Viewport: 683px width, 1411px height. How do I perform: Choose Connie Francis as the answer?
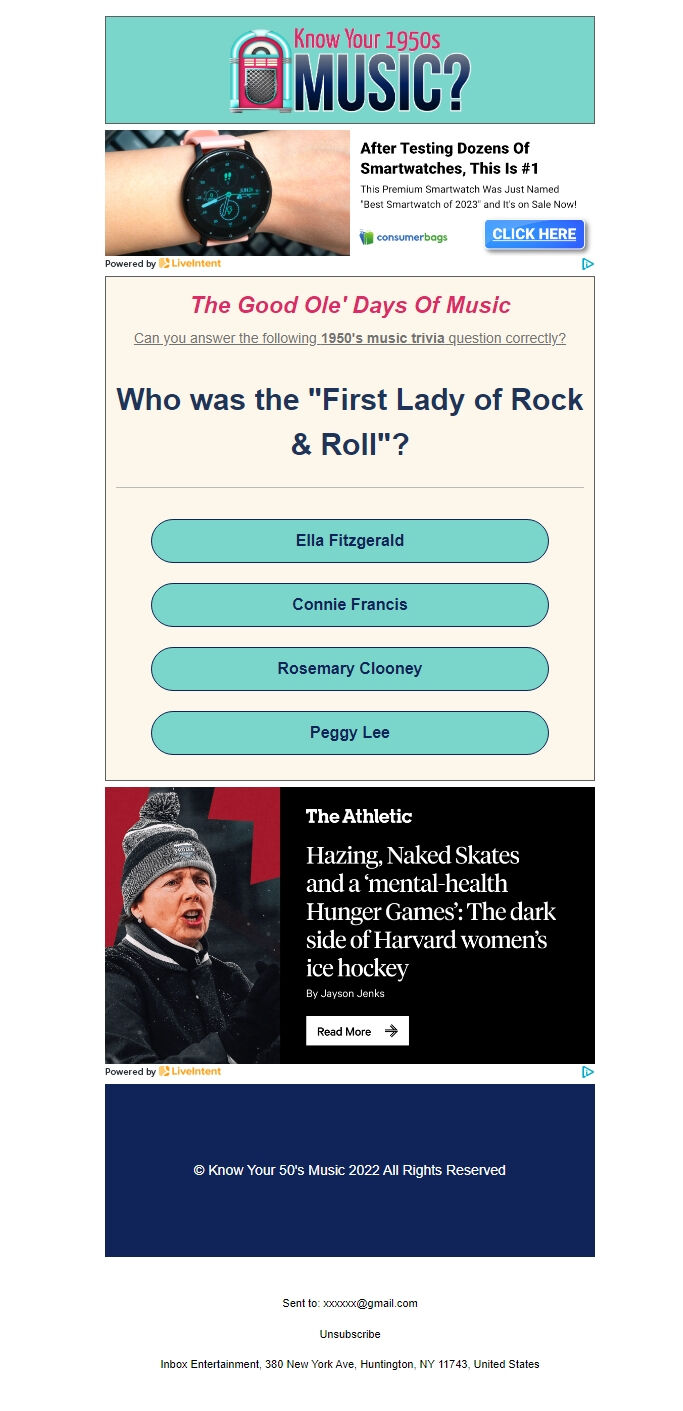350,605
